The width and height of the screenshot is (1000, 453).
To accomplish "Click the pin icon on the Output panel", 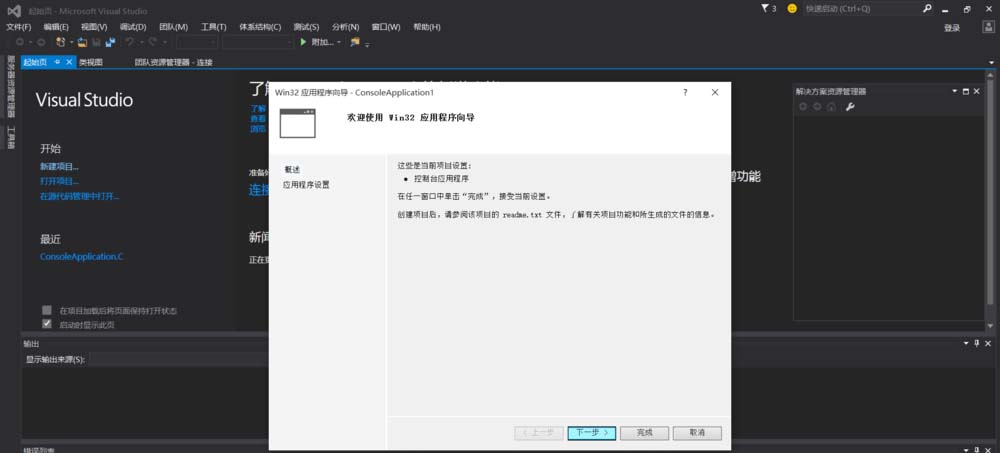I will 976,343.
